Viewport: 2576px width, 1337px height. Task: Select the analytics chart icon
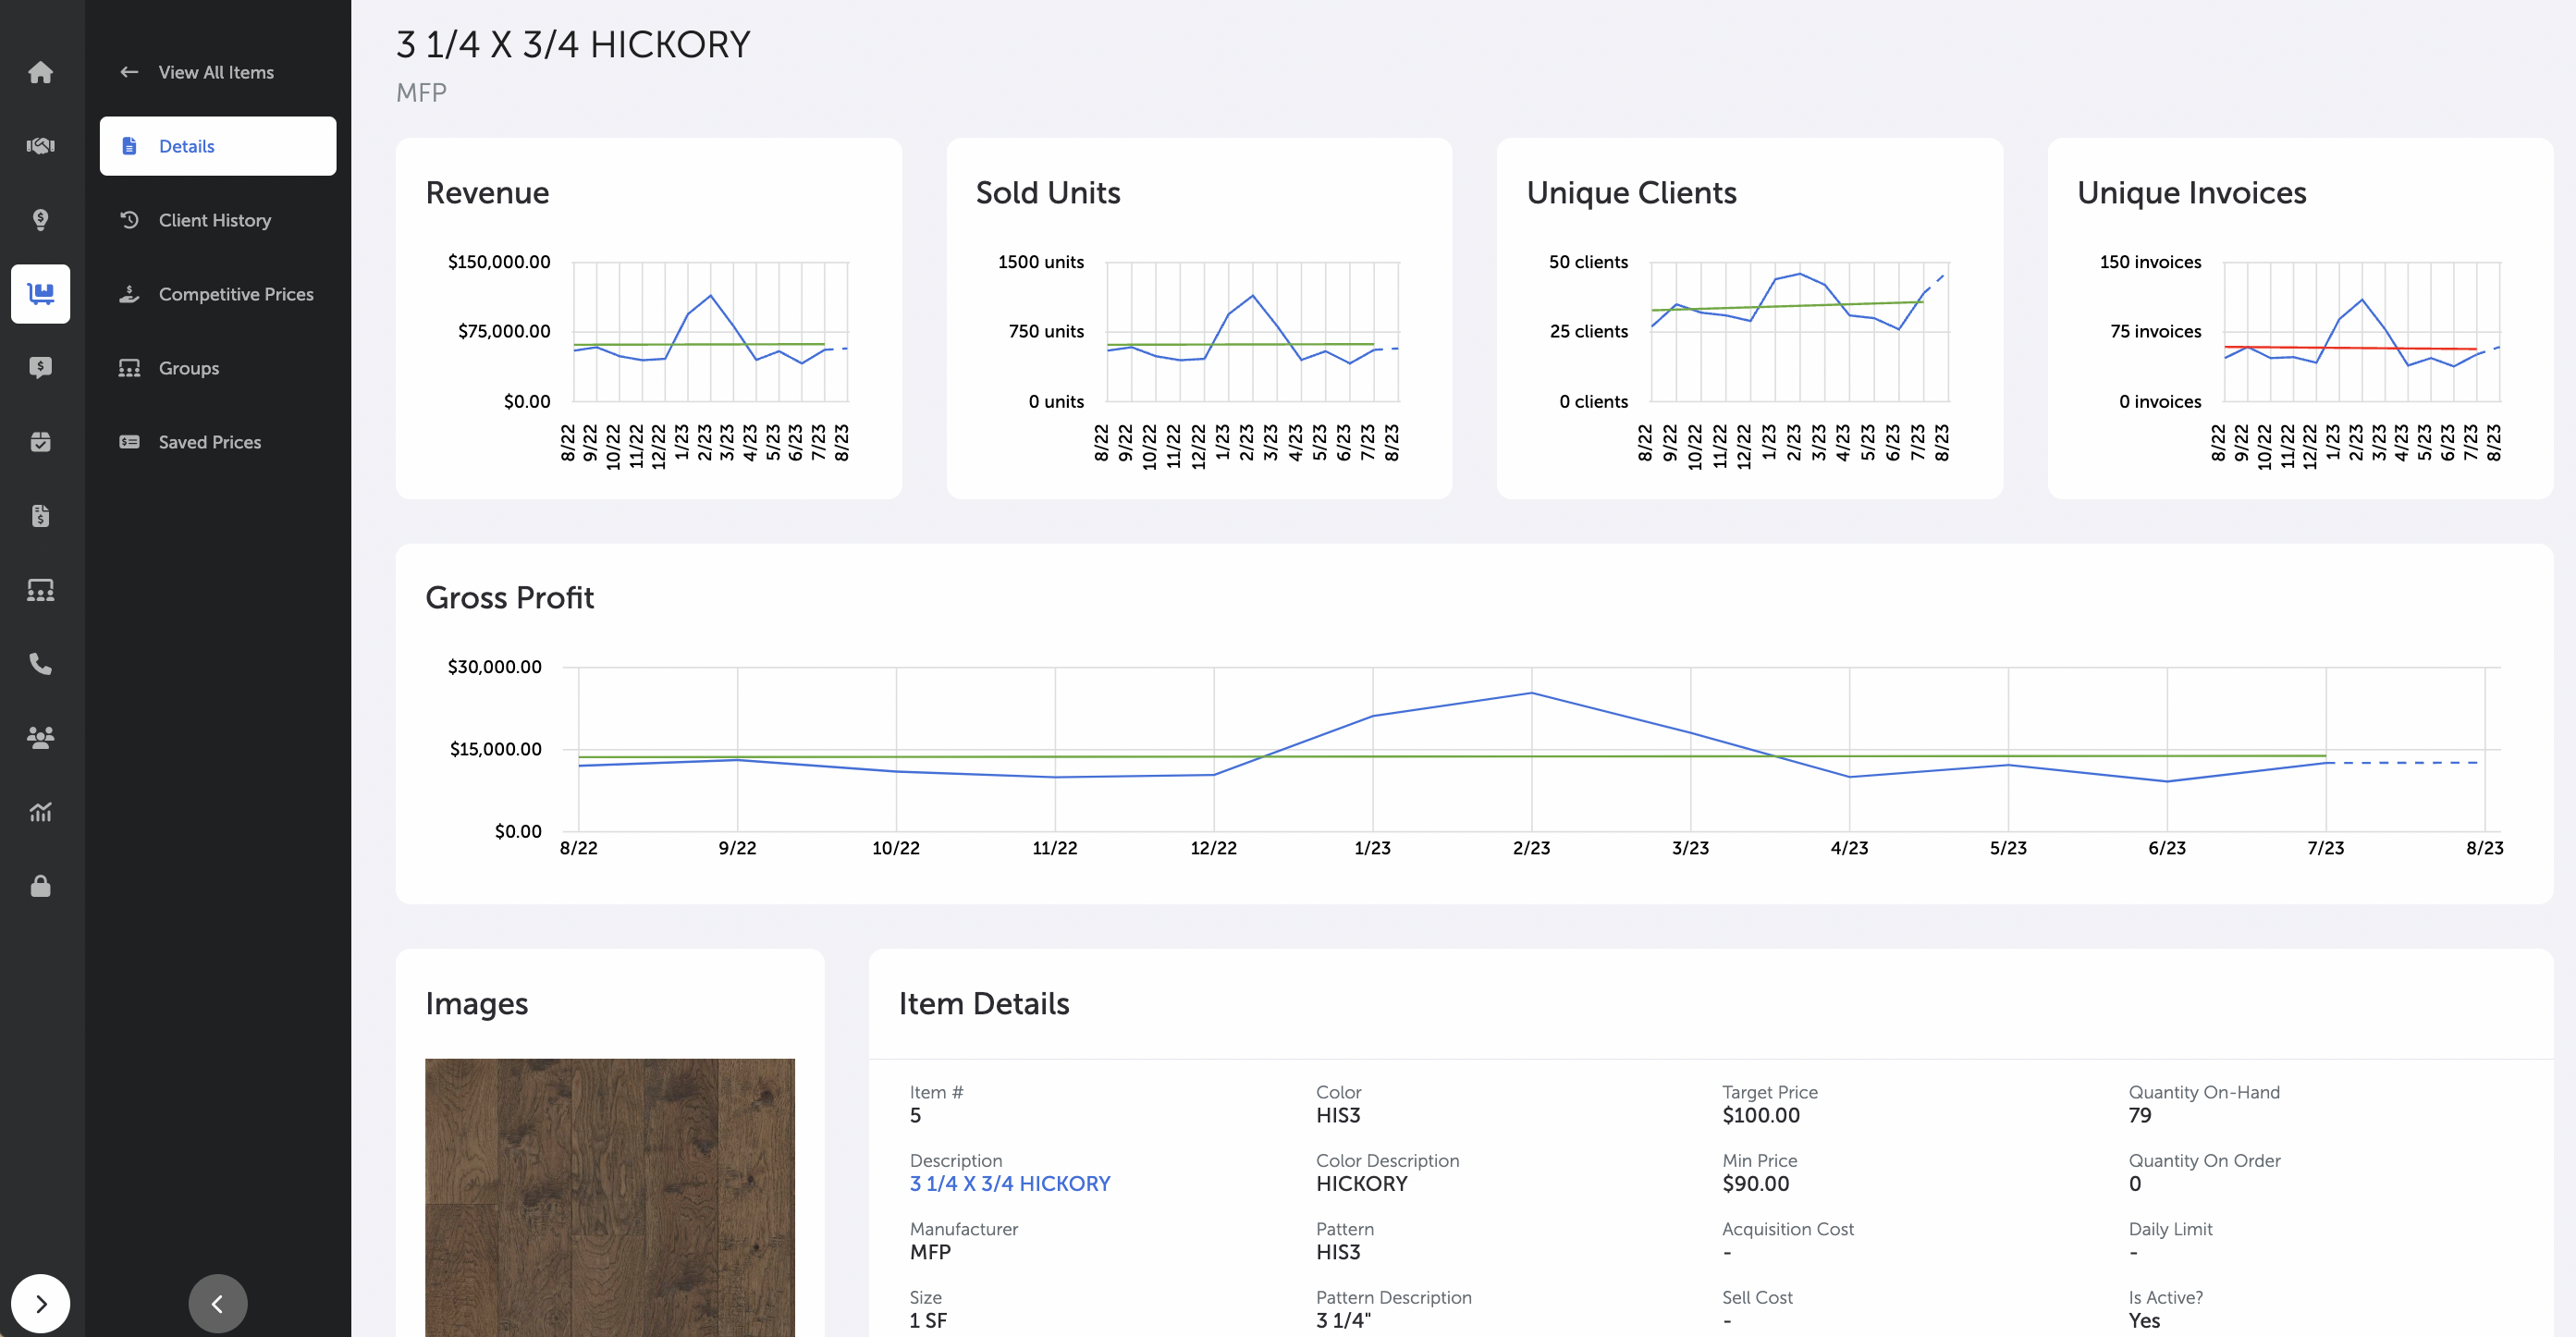point(40,812)
